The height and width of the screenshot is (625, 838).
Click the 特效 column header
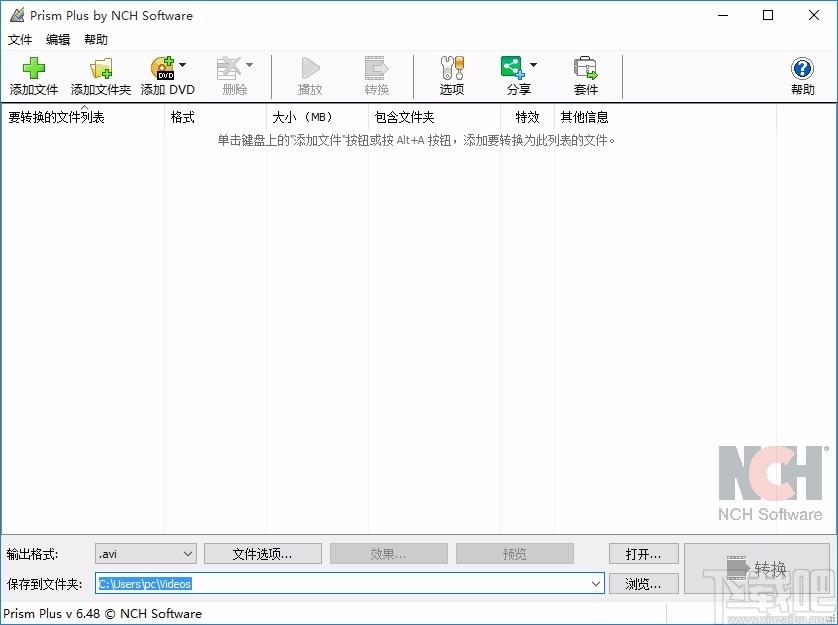(527, 117)
